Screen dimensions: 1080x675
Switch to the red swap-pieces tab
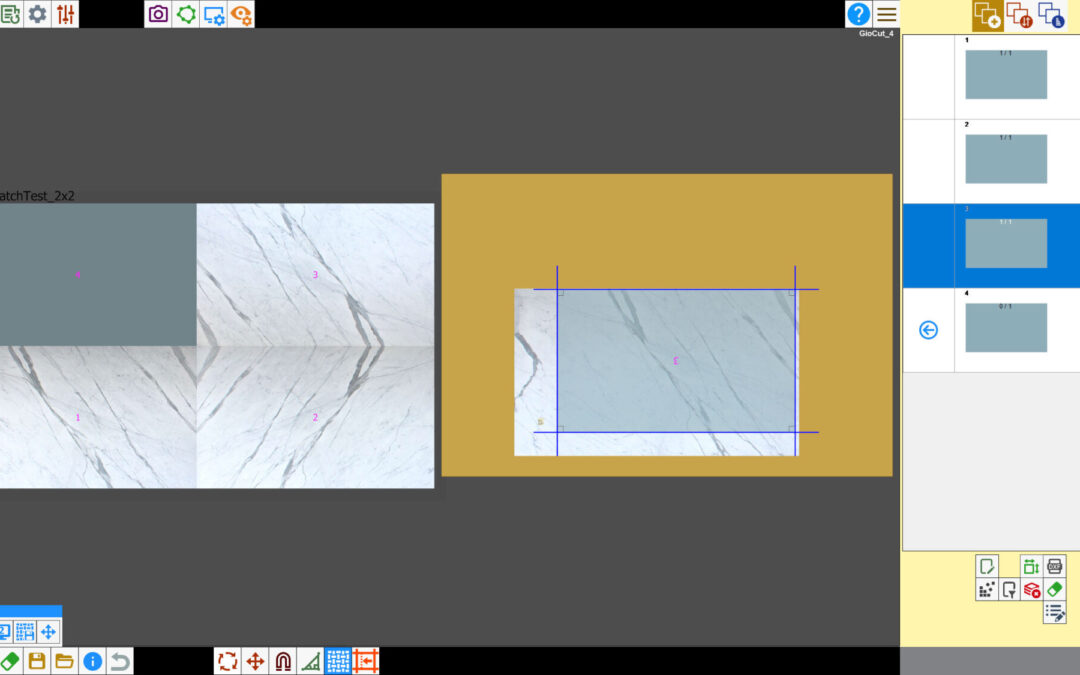click(1019, 15)
